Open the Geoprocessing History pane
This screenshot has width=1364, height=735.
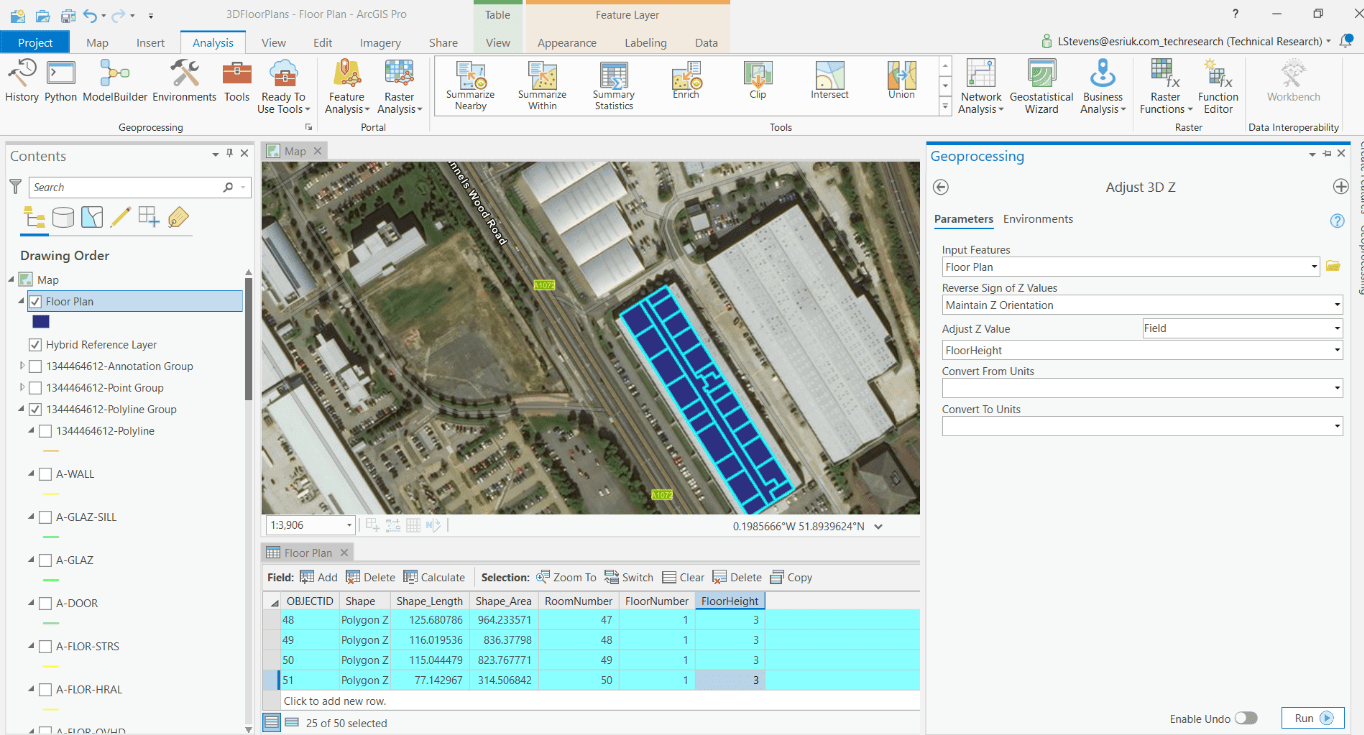22,85
